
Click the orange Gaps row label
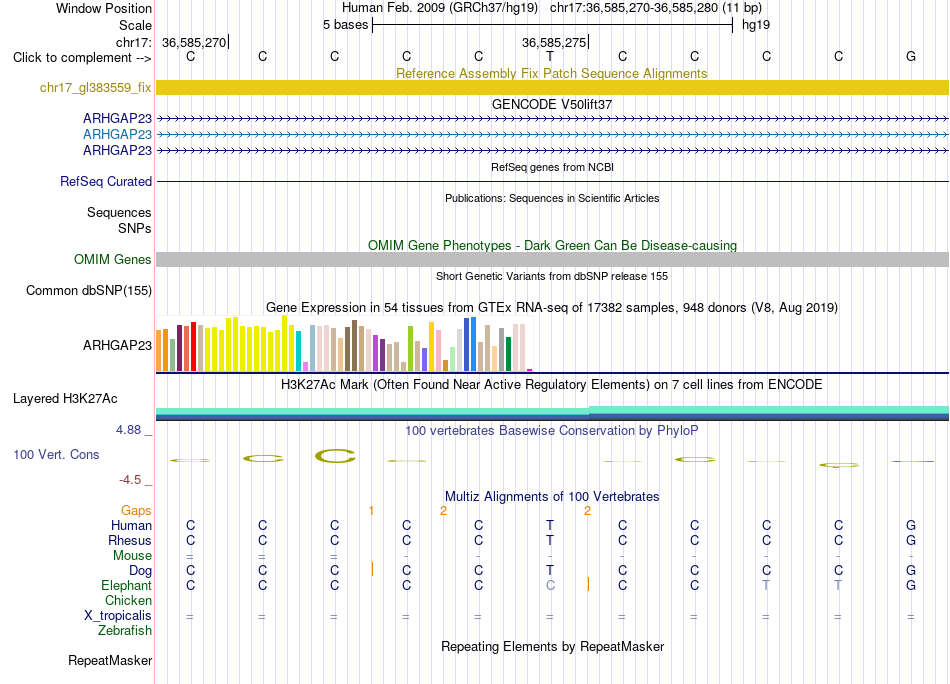tap(136, 511)
